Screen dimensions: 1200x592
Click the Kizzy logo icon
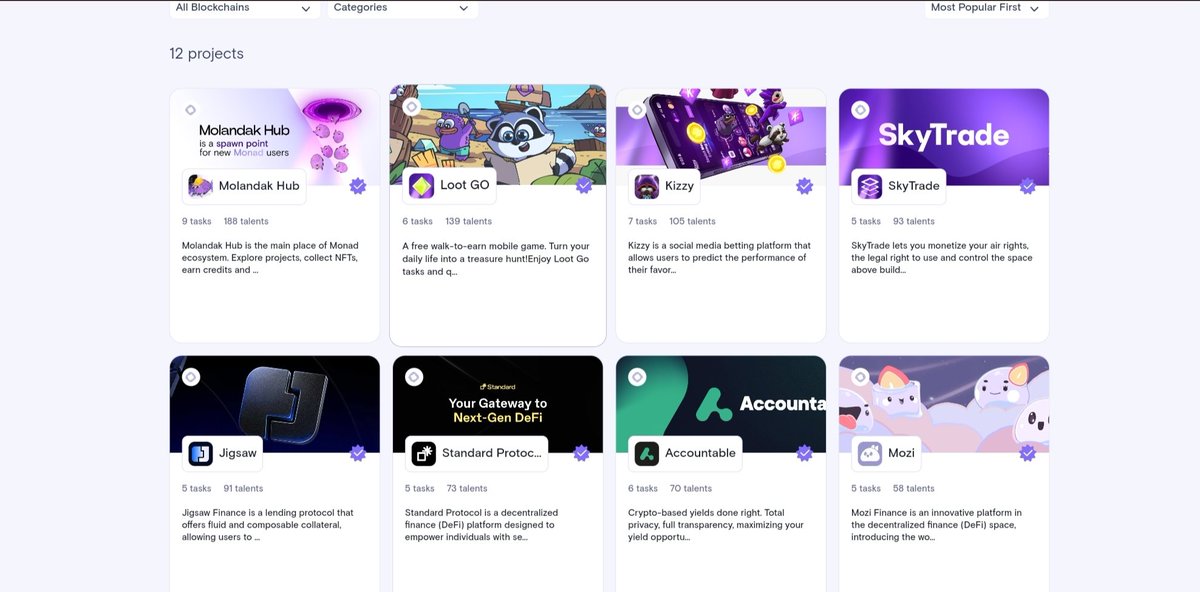click(647, 186)
